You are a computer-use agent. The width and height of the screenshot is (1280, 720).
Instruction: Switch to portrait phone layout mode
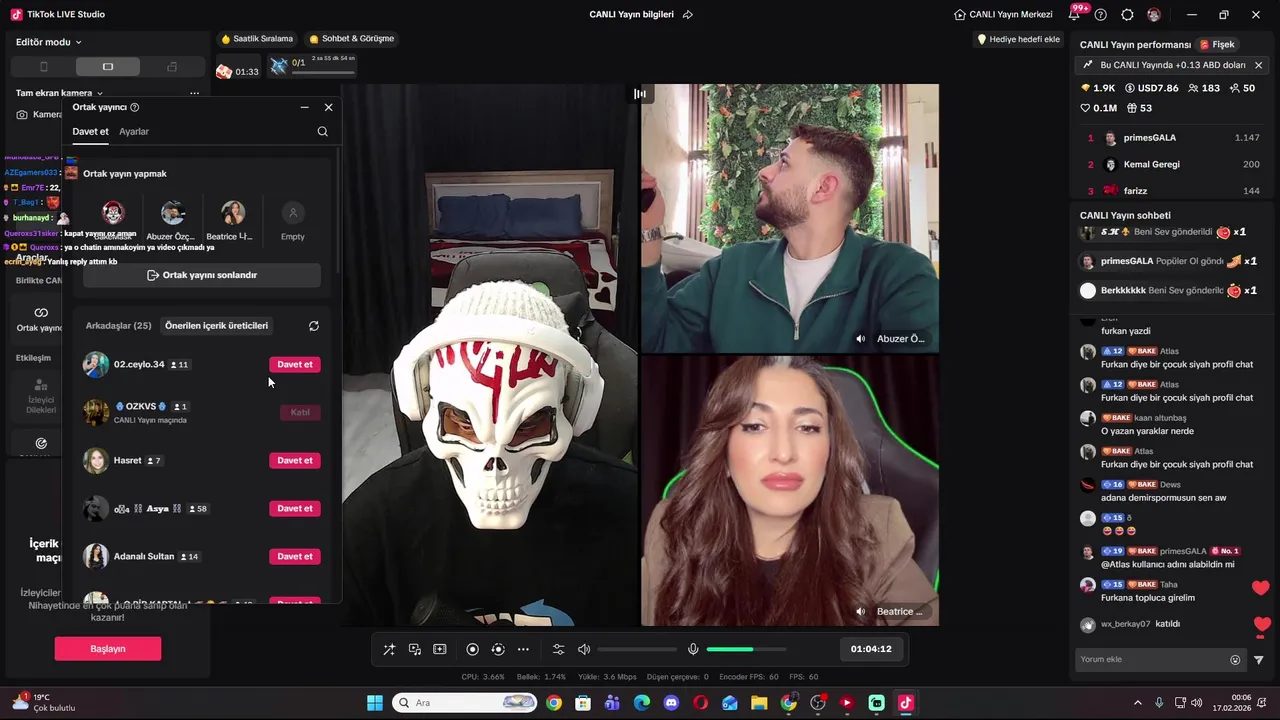coord(43,67)
